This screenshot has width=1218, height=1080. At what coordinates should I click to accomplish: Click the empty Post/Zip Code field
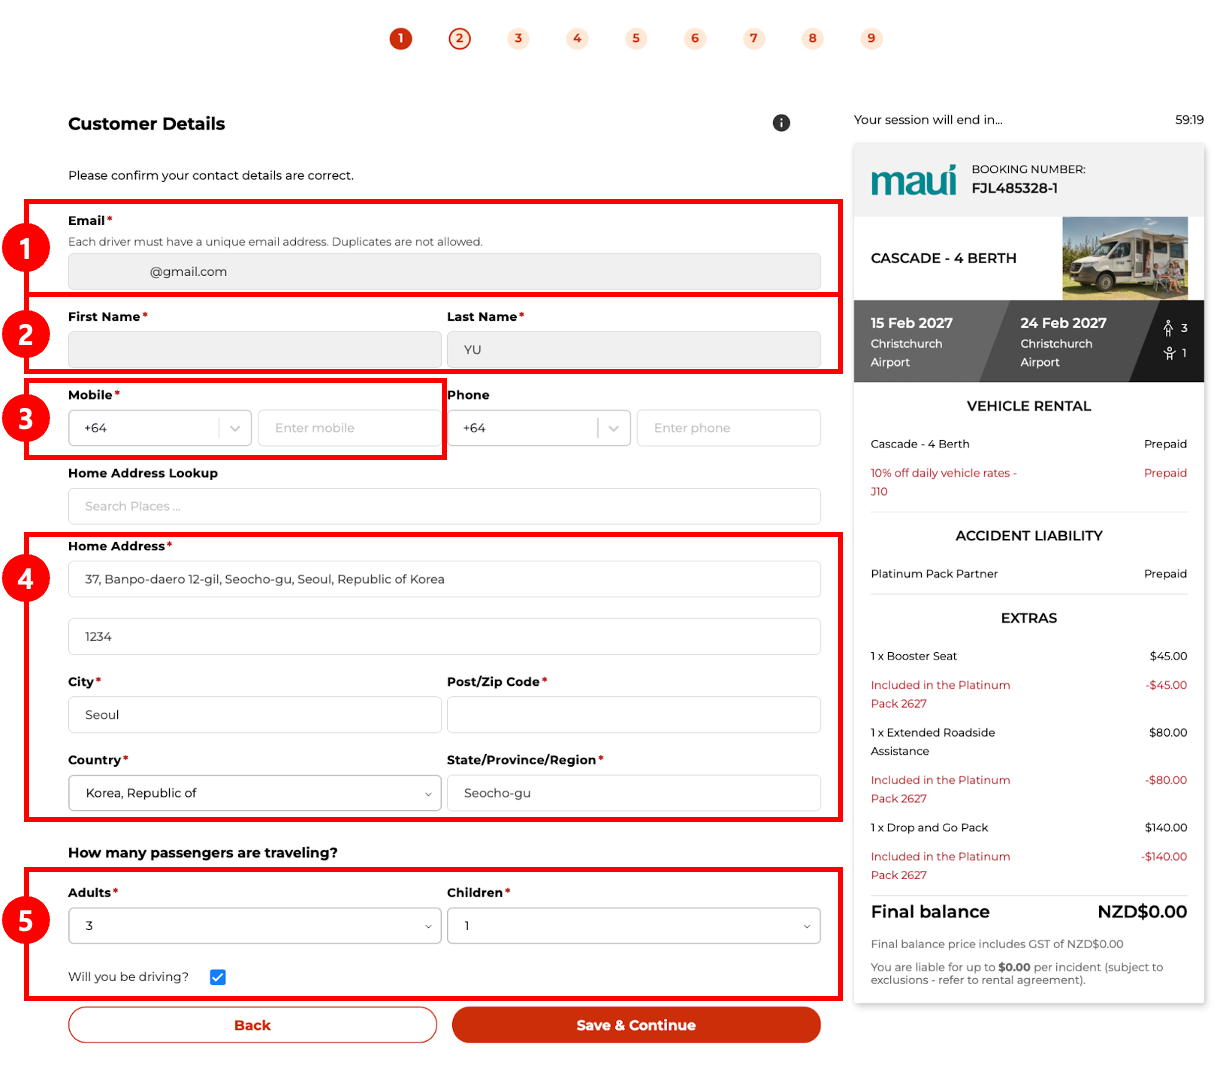(634, 715)
